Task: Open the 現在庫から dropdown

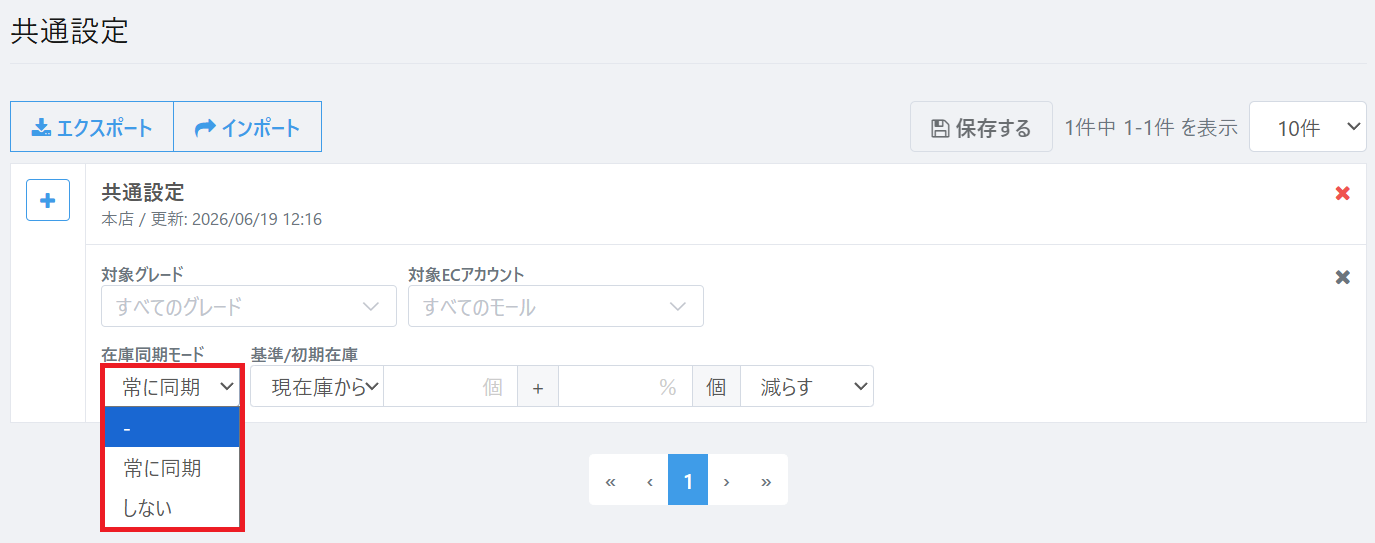Action: click(317, 386)
